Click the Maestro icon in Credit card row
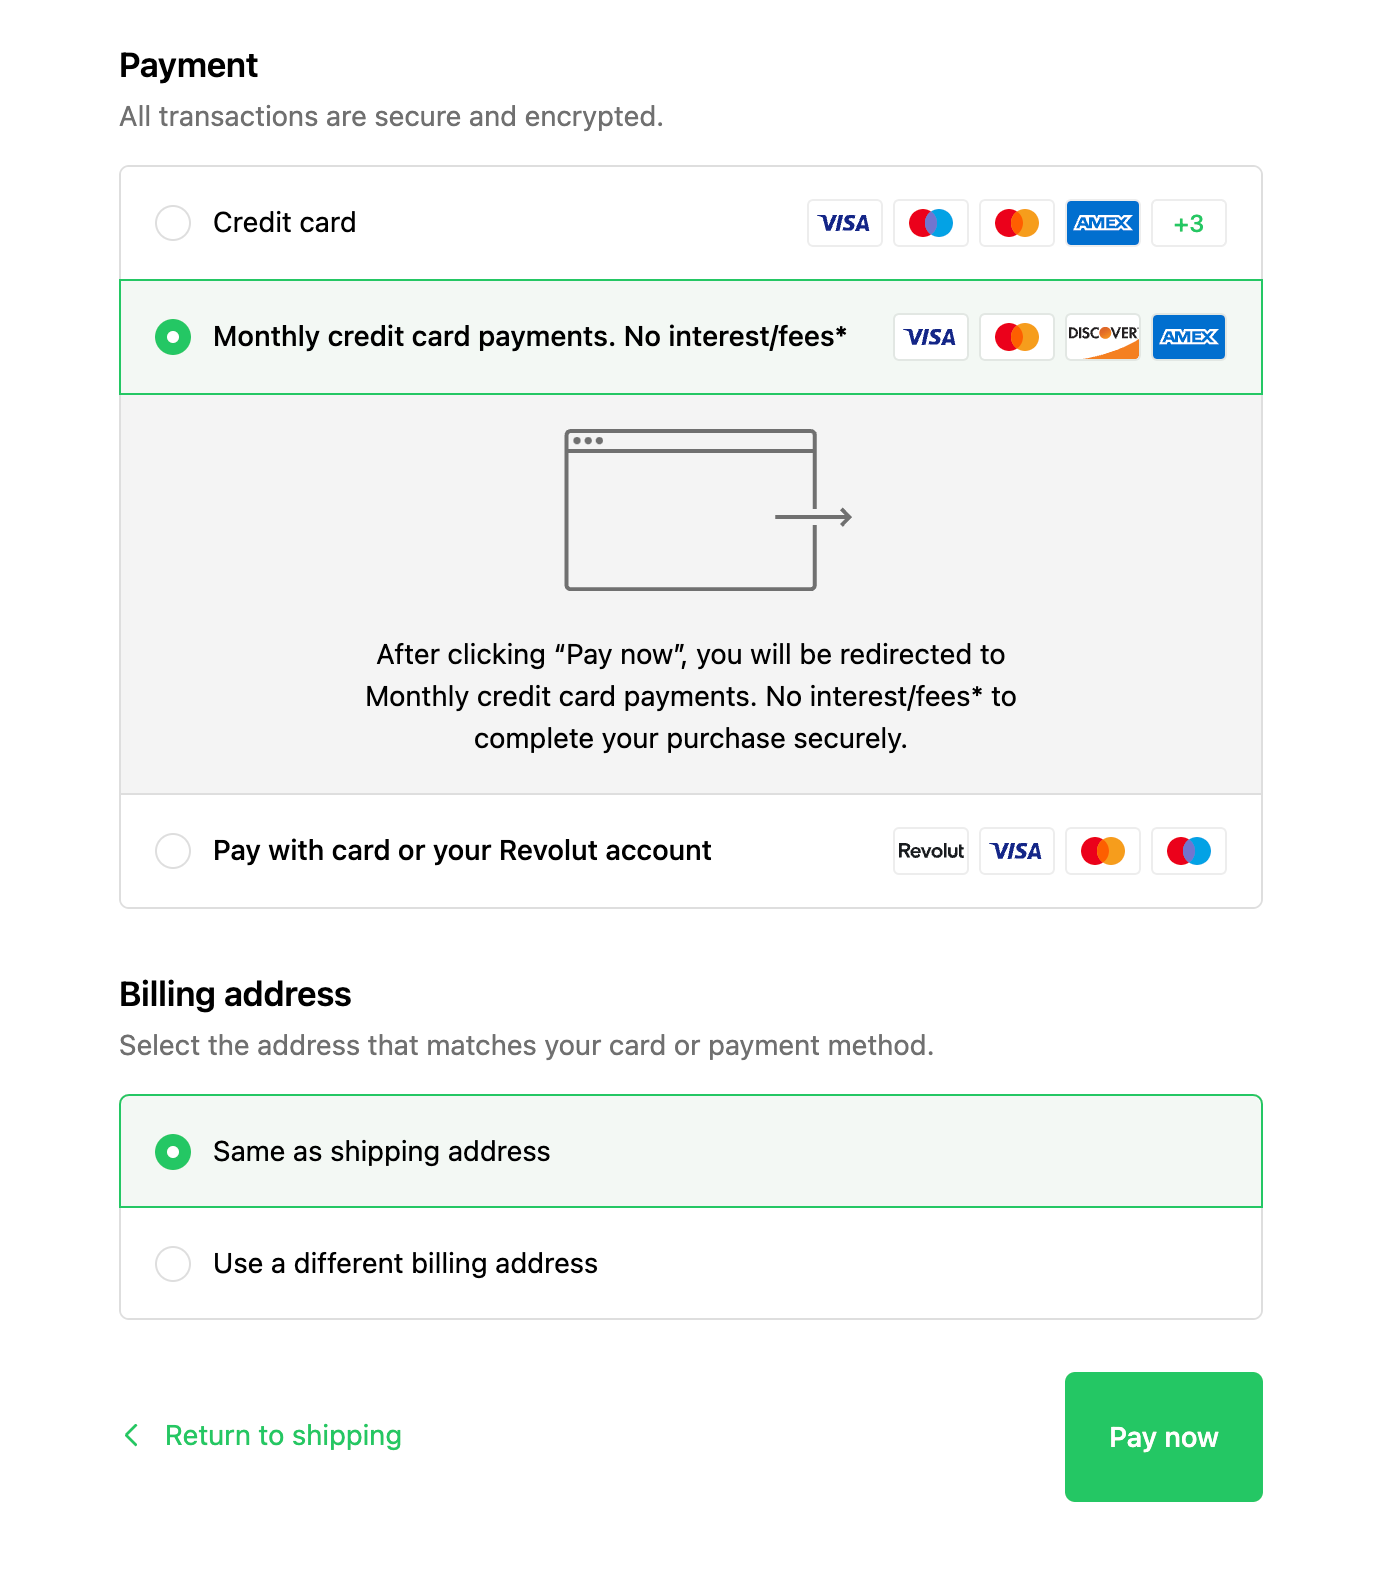The height and width of the screenshot is (1570, 1392). (x=930, y=223)
